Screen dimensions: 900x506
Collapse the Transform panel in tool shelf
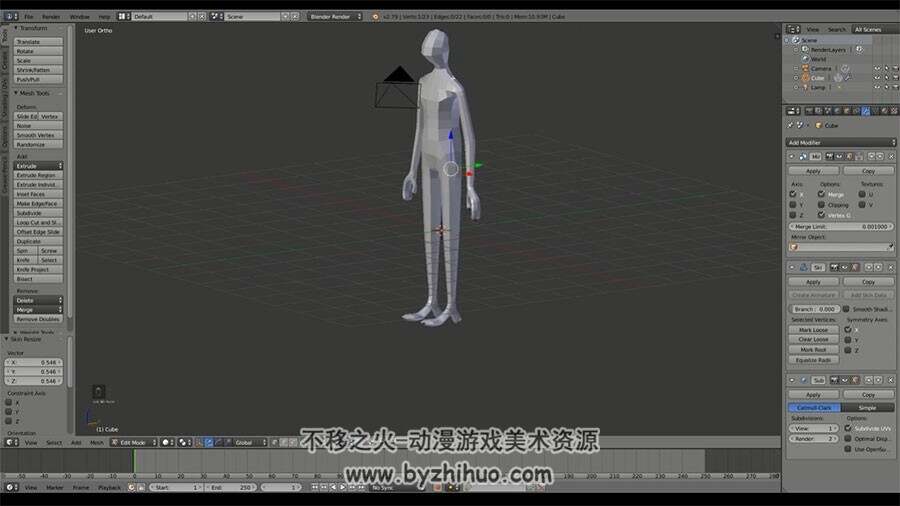pos(16,28)
